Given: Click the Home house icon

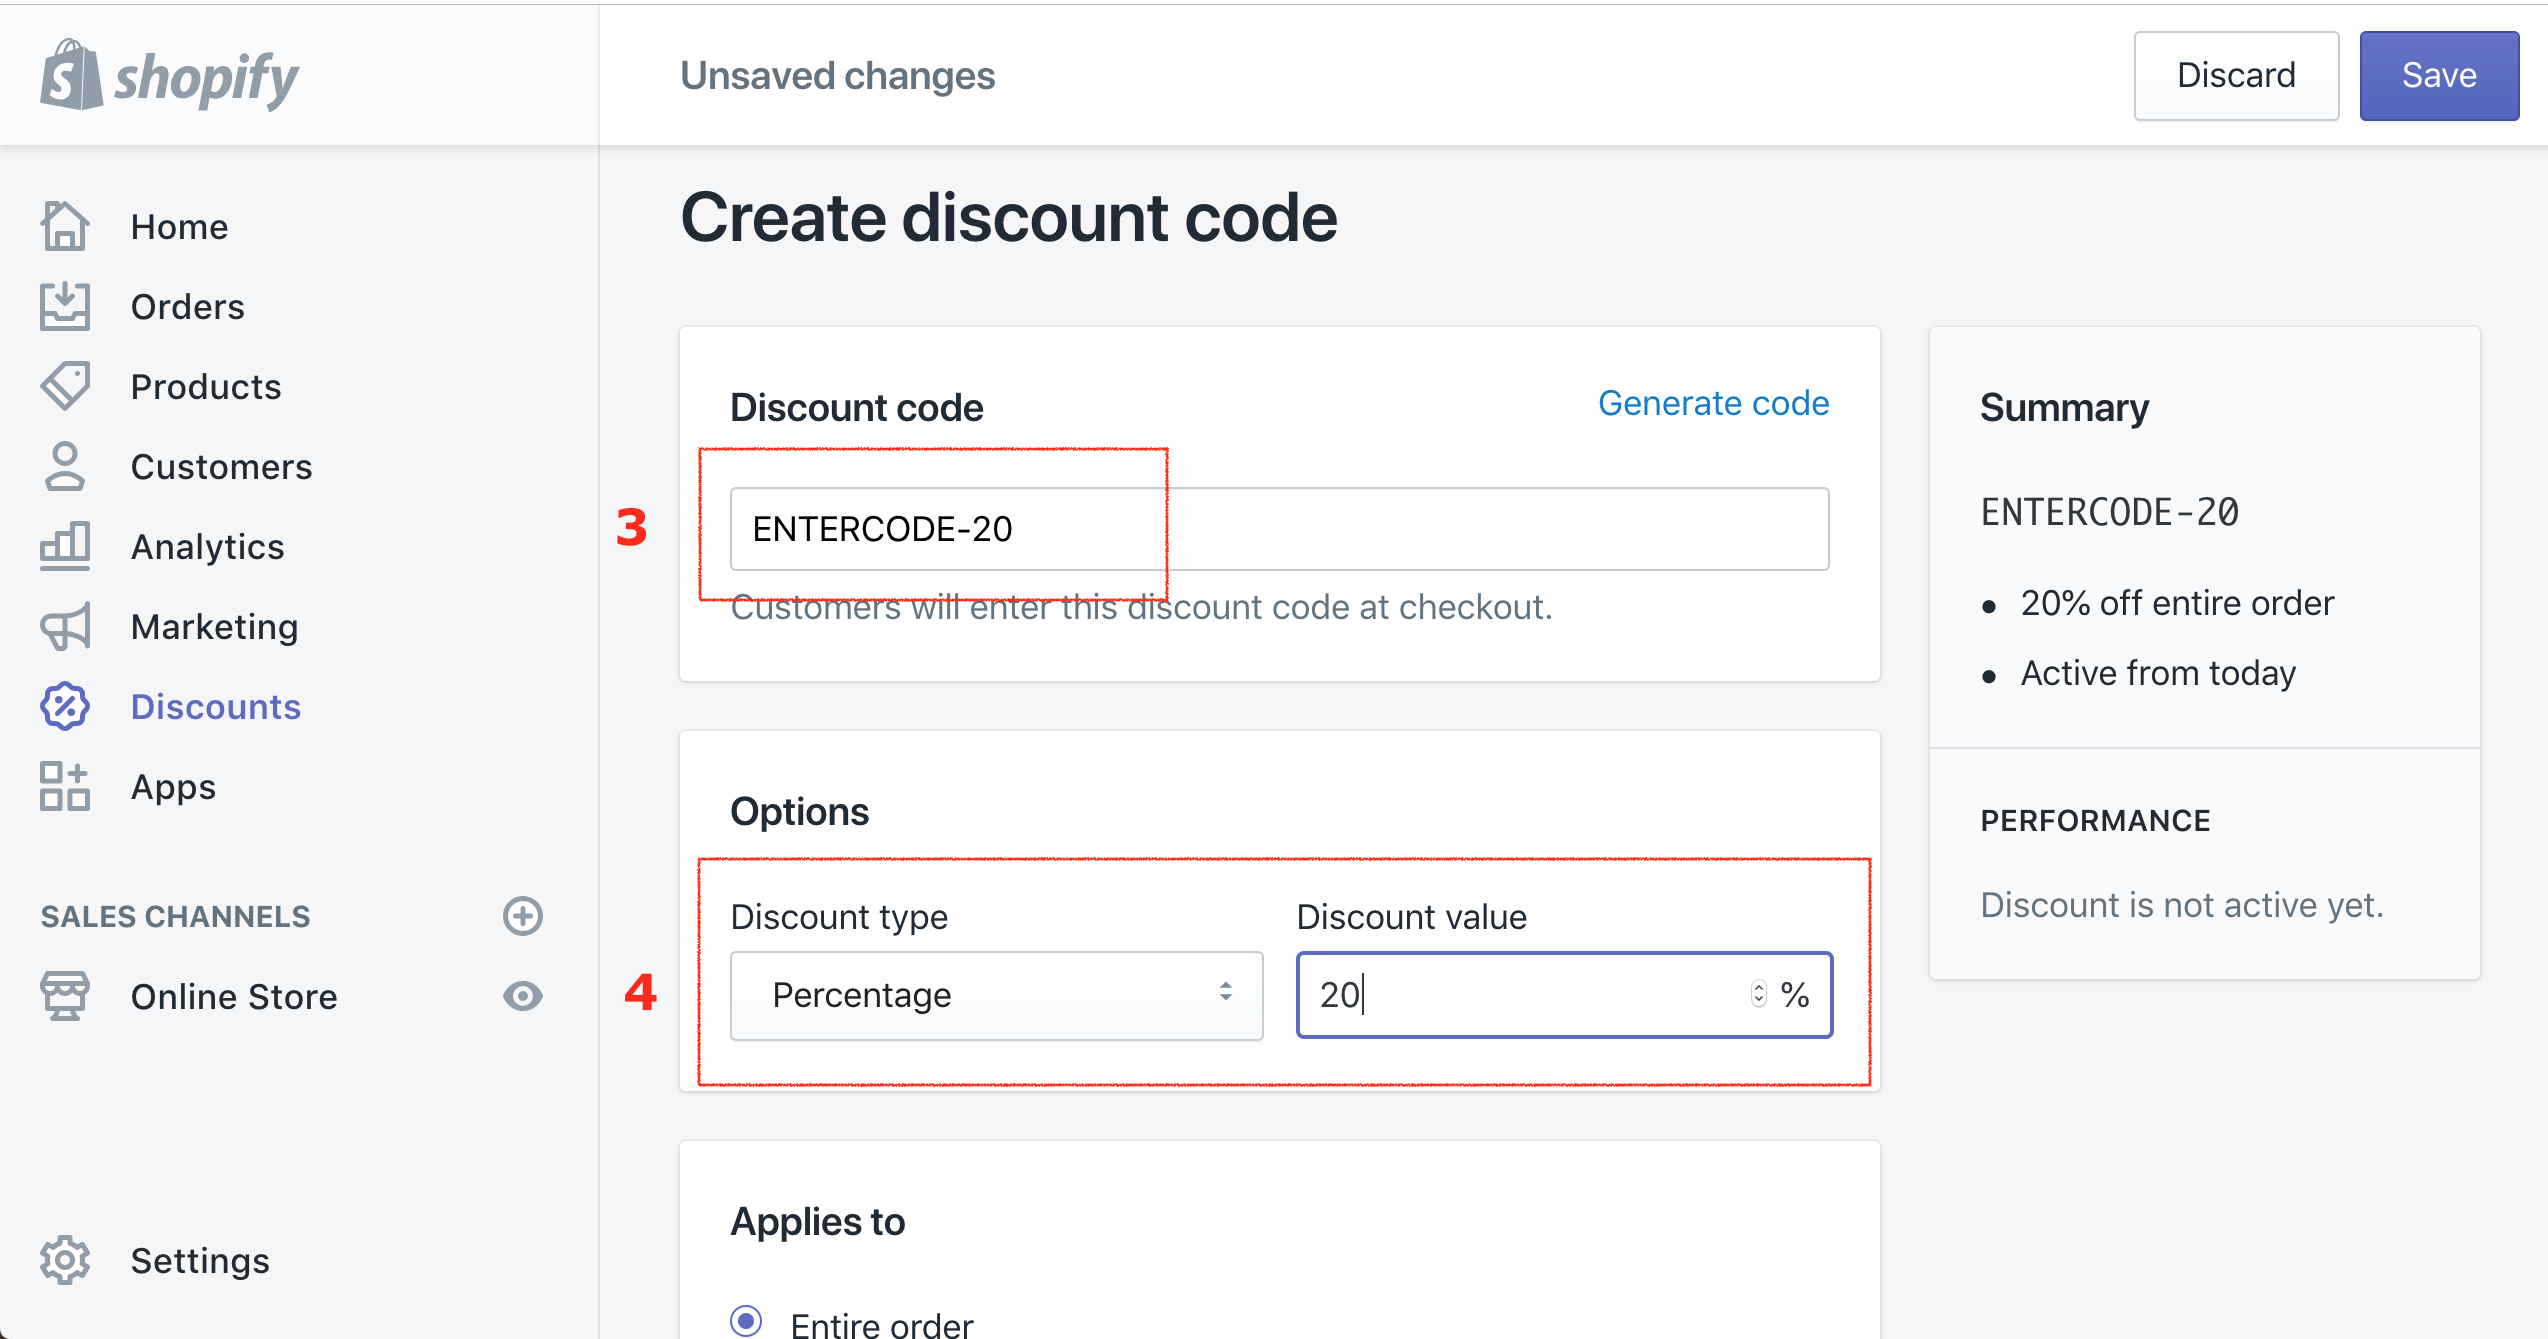Looking at the screenshot, I should [x=65, y=226].
